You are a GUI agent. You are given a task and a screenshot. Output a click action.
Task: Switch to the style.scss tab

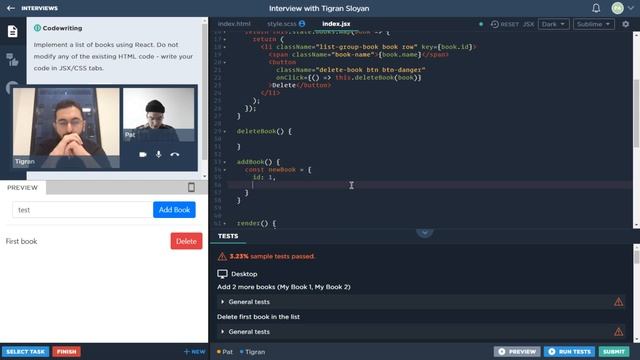[282, 24]
